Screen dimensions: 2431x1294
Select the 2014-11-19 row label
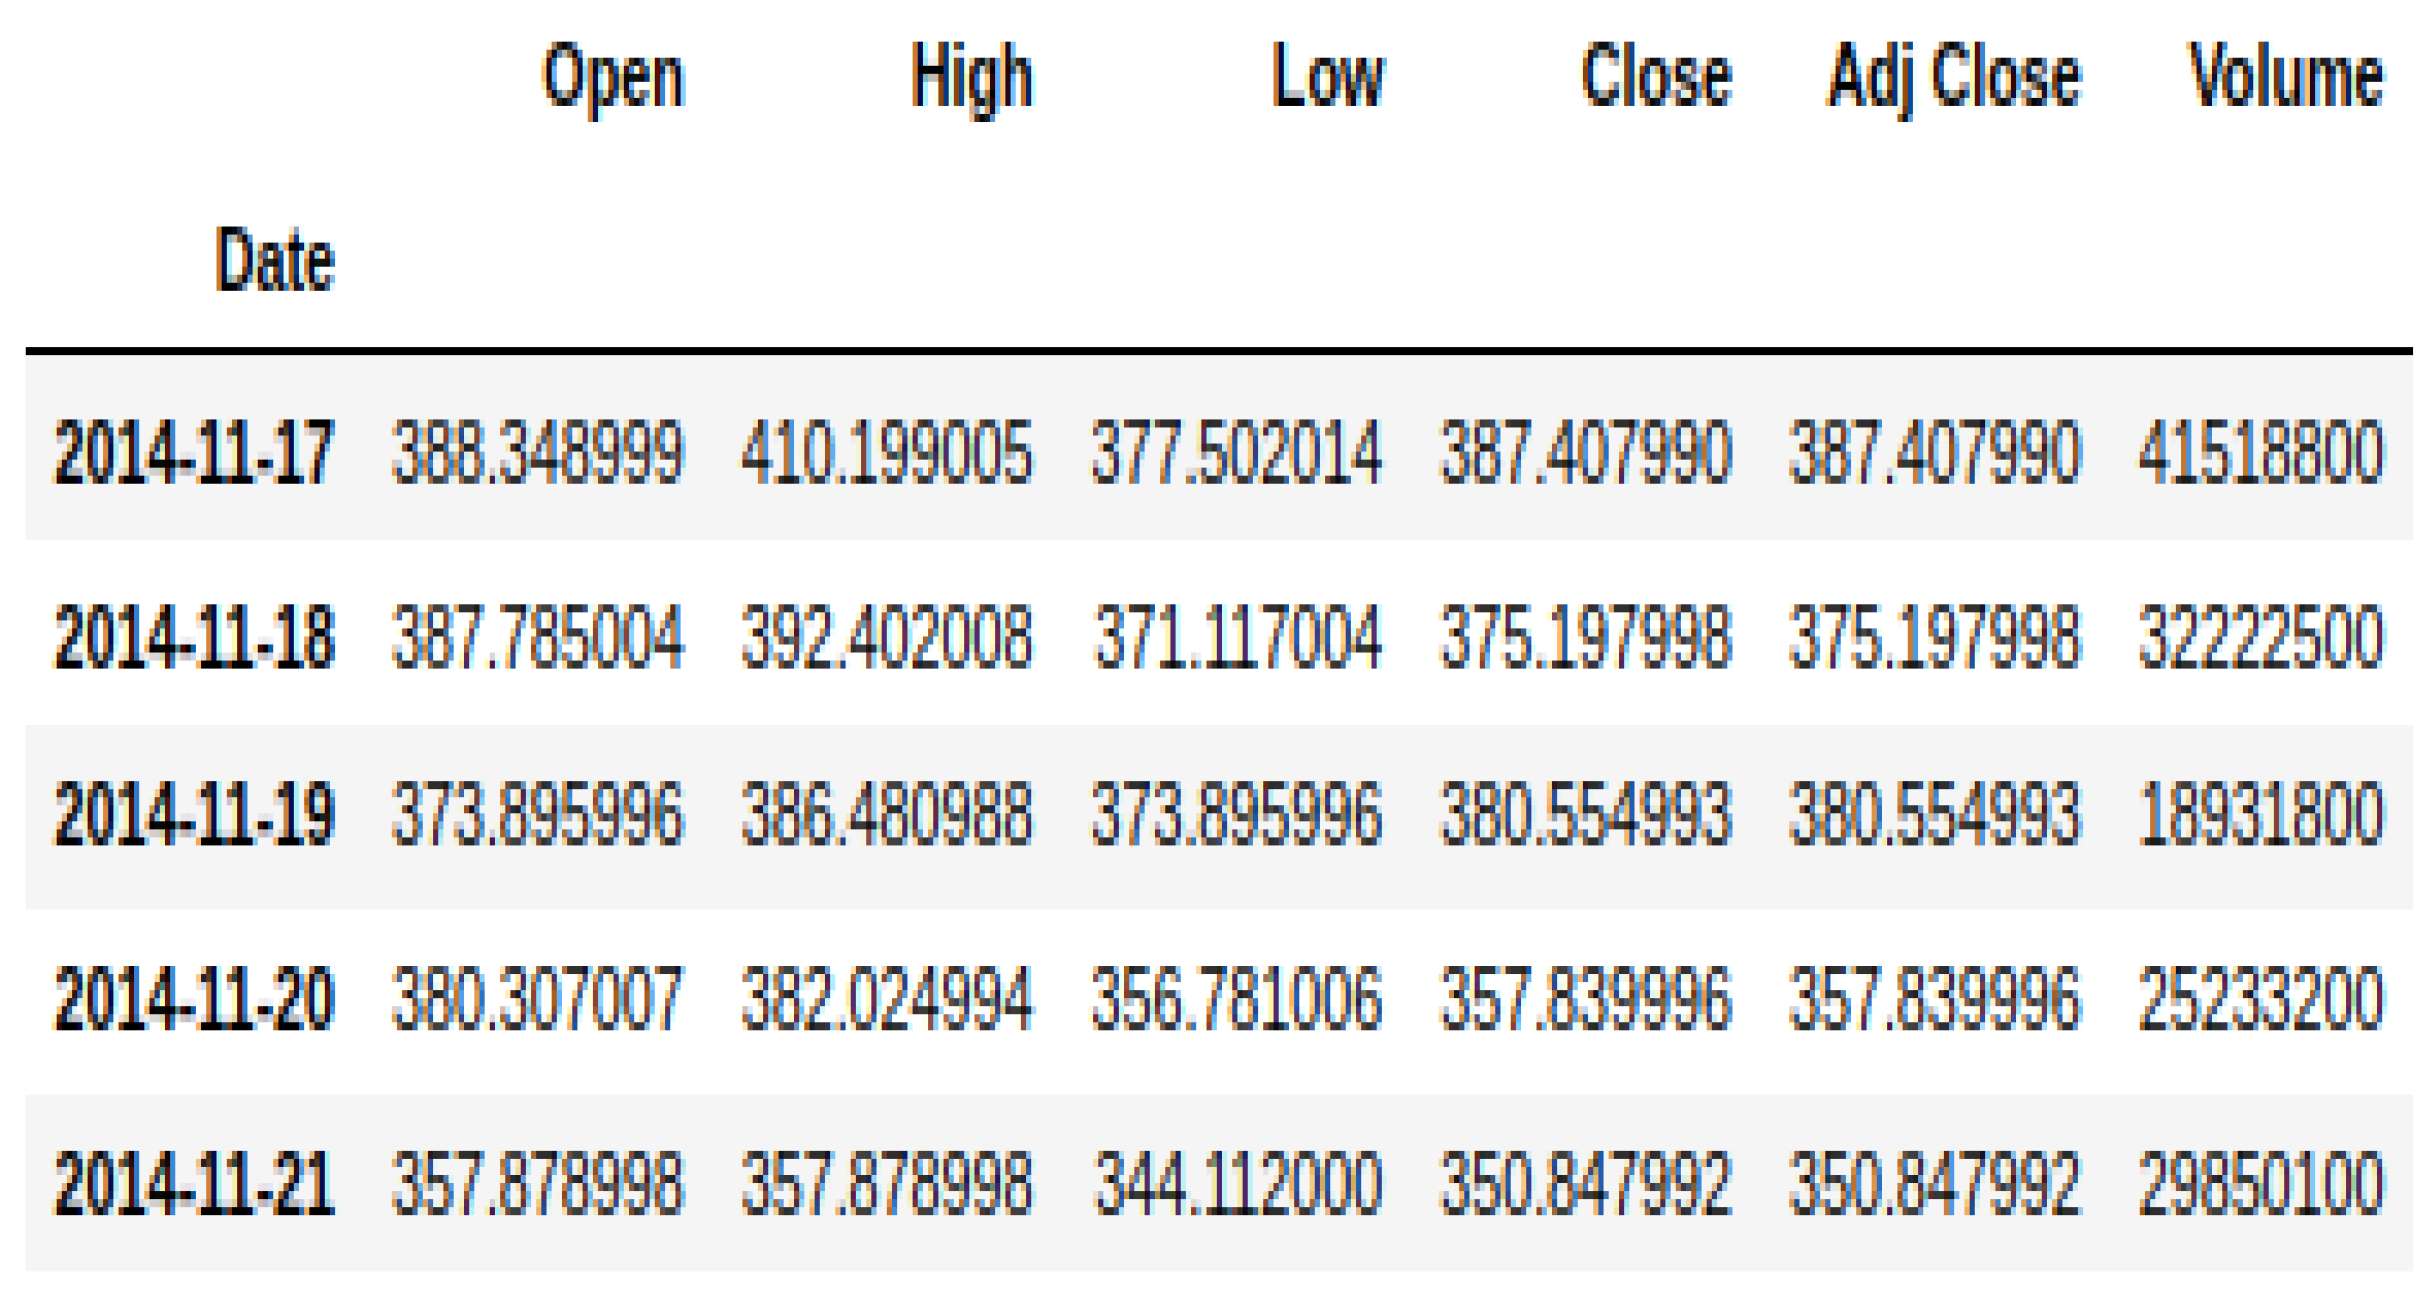point(194,814)
